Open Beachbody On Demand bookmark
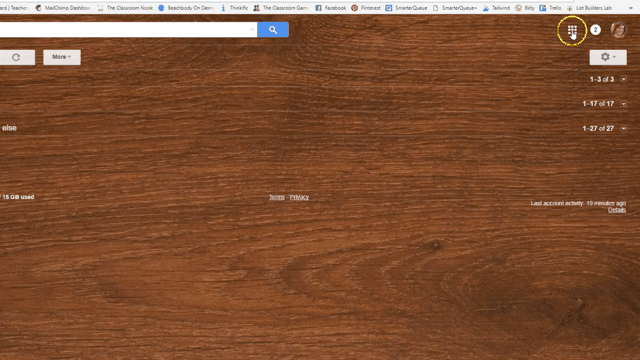 (x=186, y=8)
